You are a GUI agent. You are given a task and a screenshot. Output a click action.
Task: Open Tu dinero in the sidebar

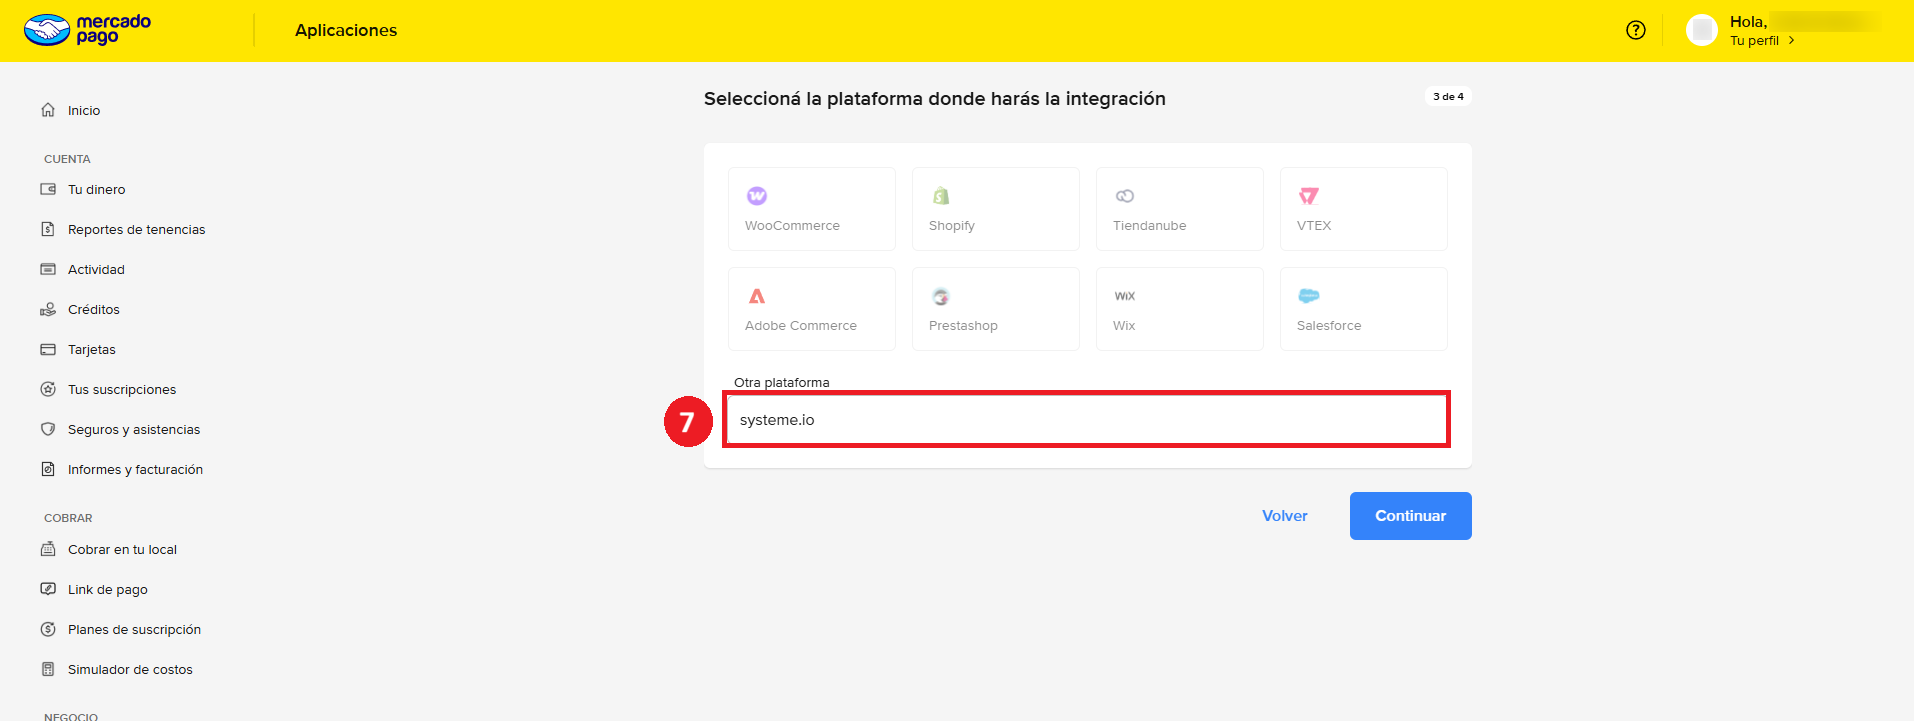click(97, 189)
